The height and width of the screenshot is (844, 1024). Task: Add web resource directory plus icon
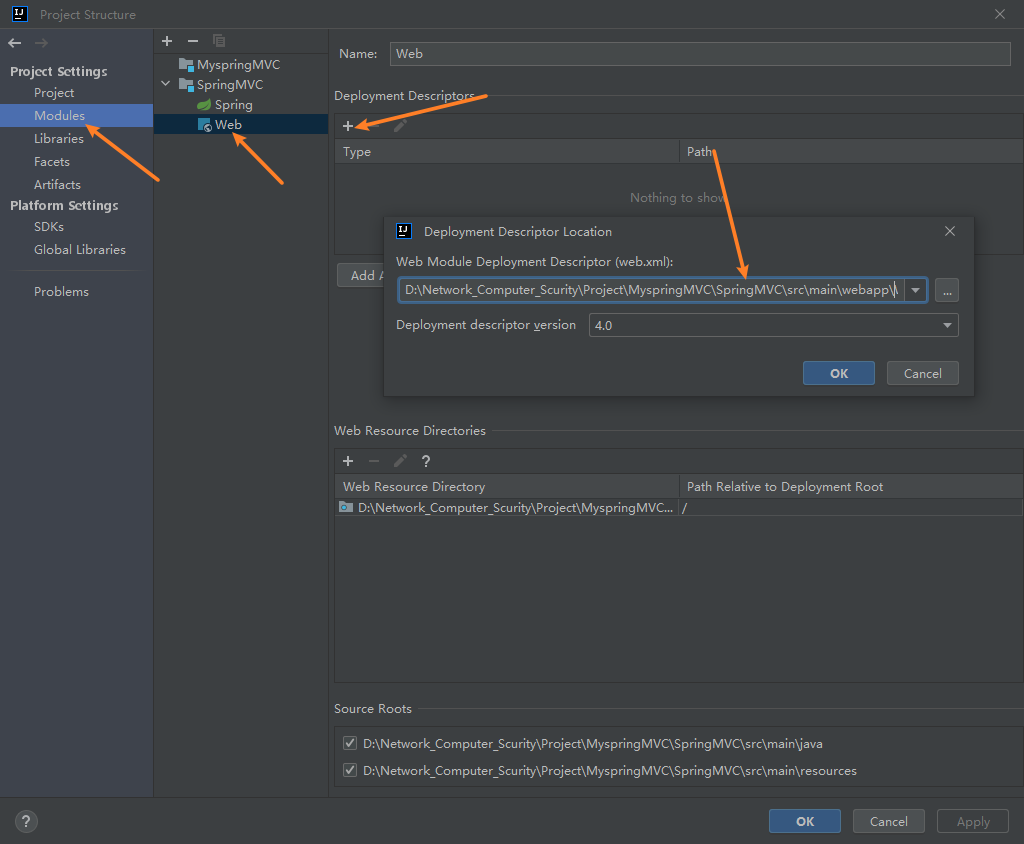(348, 461)
